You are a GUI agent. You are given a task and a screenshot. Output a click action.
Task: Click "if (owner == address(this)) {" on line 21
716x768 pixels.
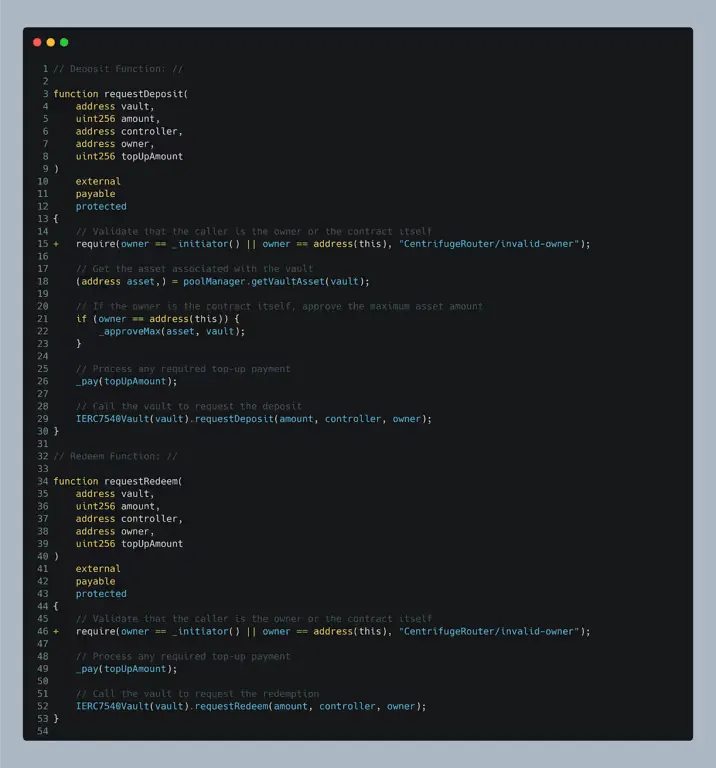[158, 319]
